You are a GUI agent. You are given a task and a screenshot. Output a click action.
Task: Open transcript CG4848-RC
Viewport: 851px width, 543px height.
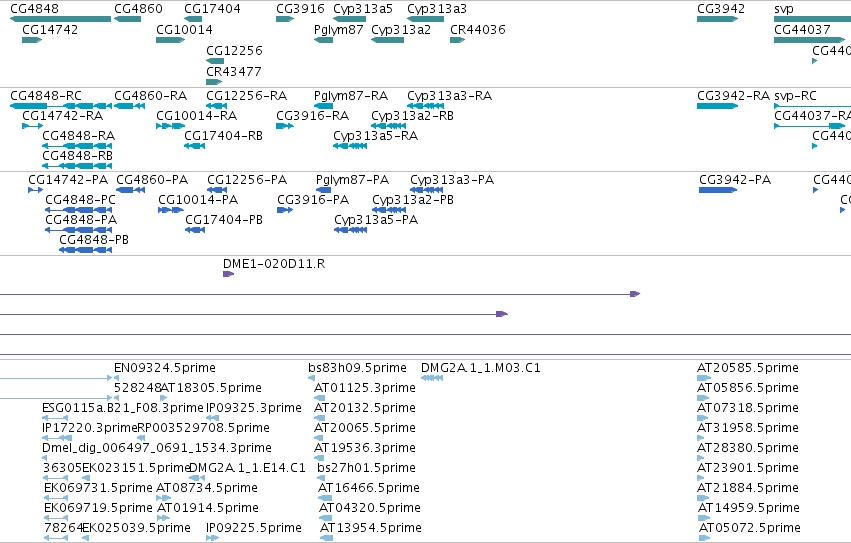tap(46, 96)
